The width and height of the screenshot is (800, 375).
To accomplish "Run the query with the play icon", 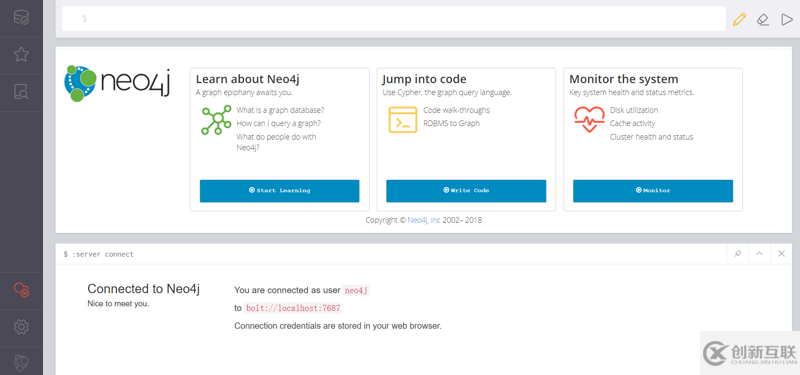I will [786, 19].
